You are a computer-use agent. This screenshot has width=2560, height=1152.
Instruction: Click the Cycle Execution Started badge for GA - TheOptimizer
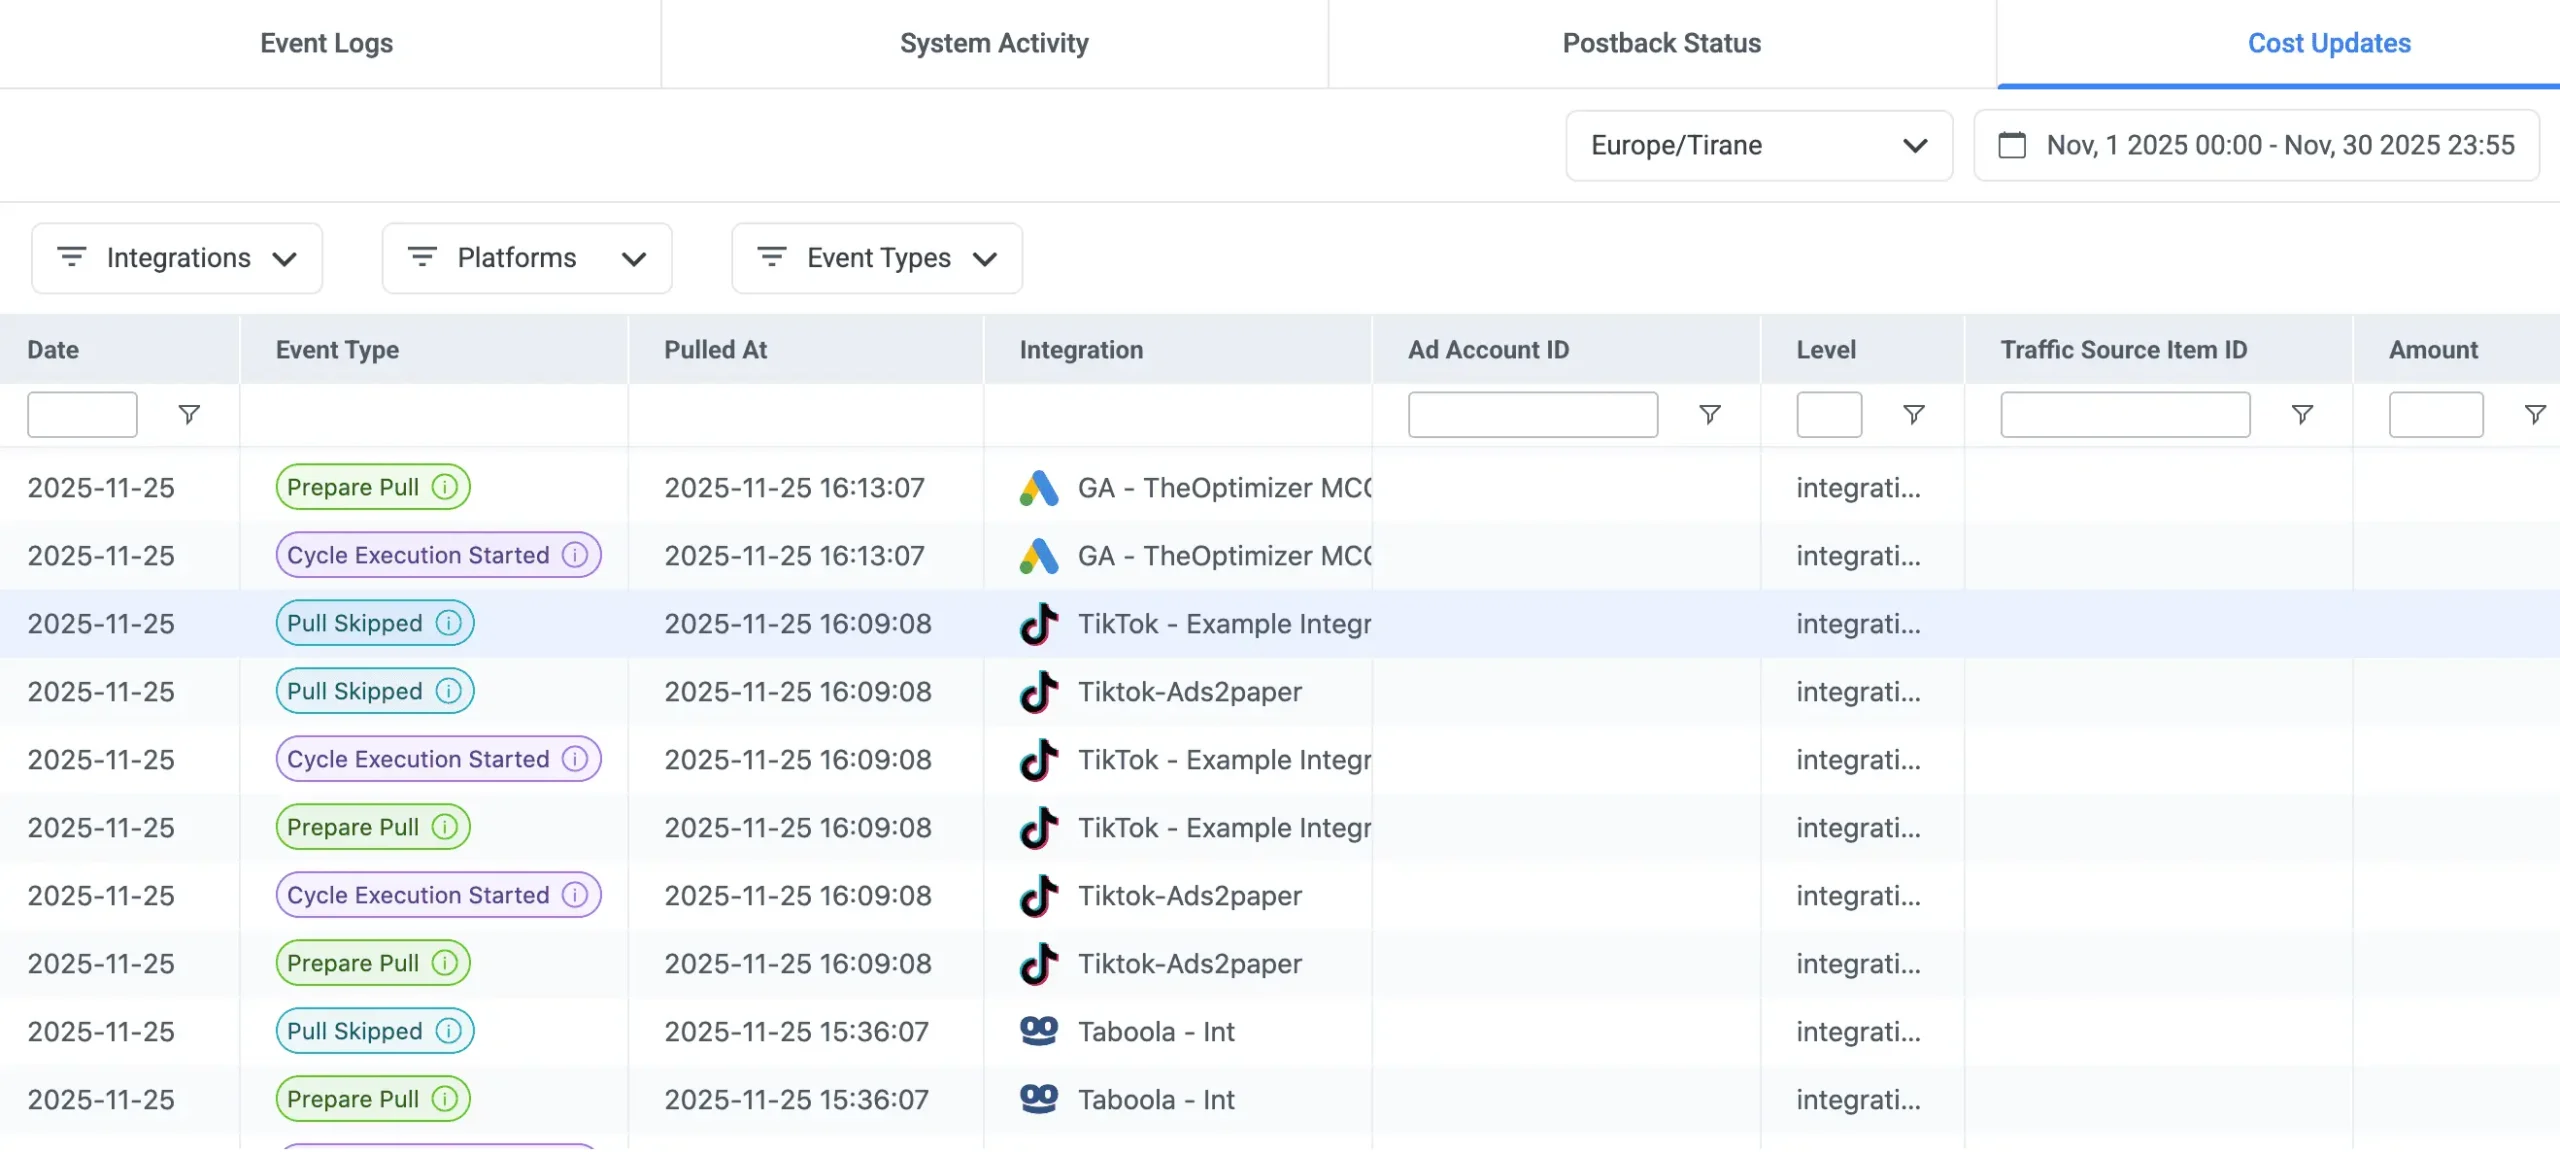(x=438, y=555)
